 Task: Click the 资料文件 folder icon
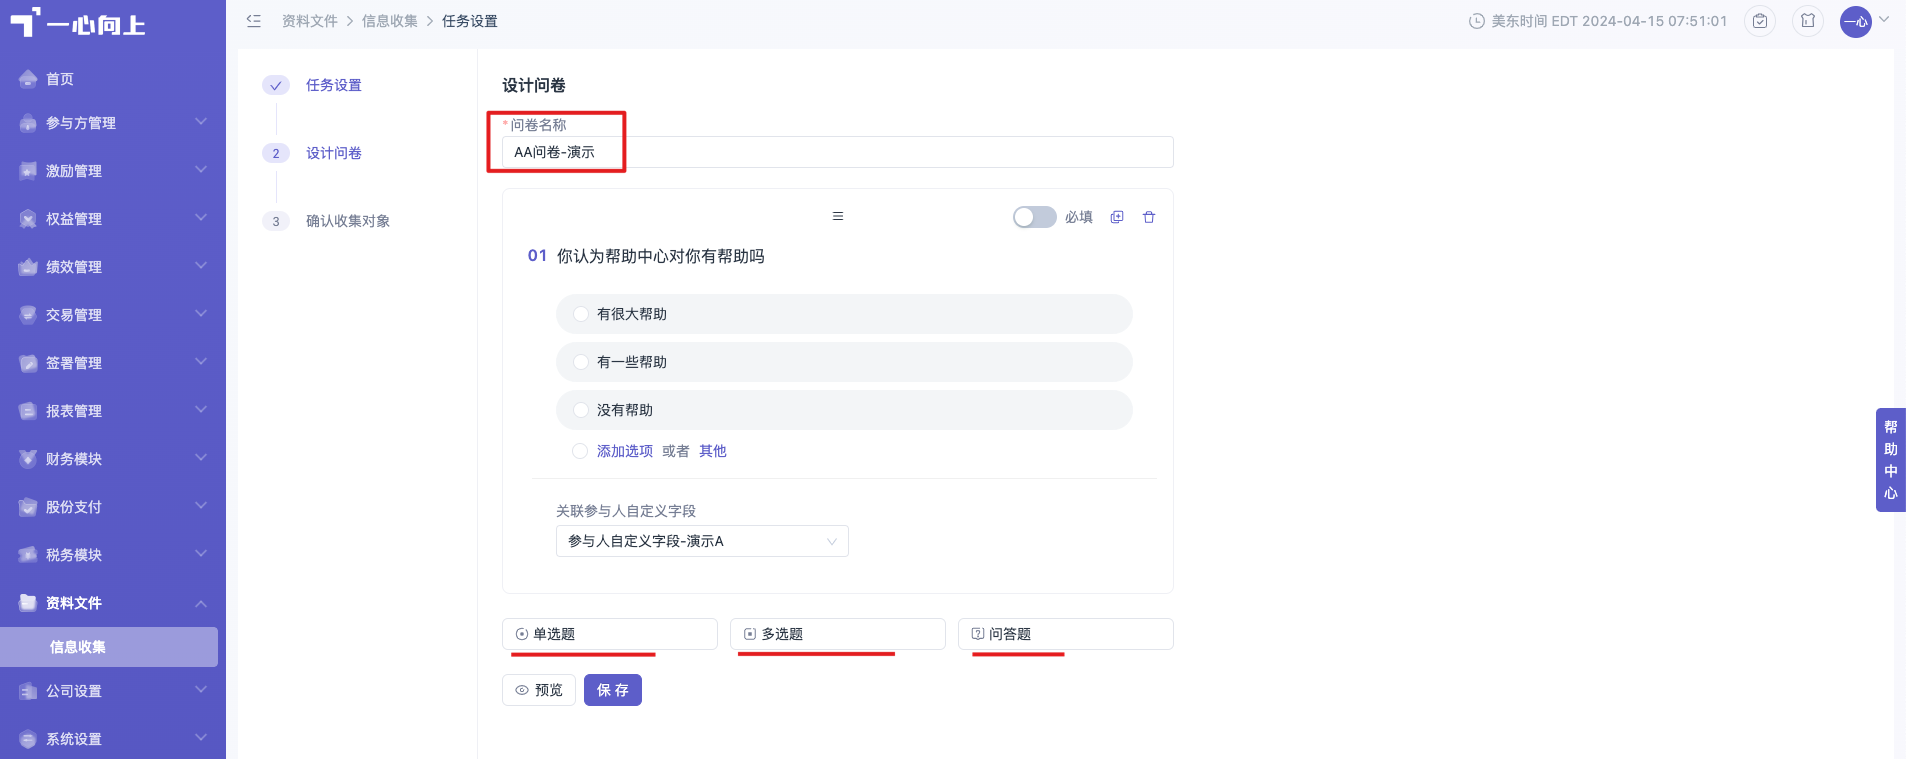click(x=28, y=603)
